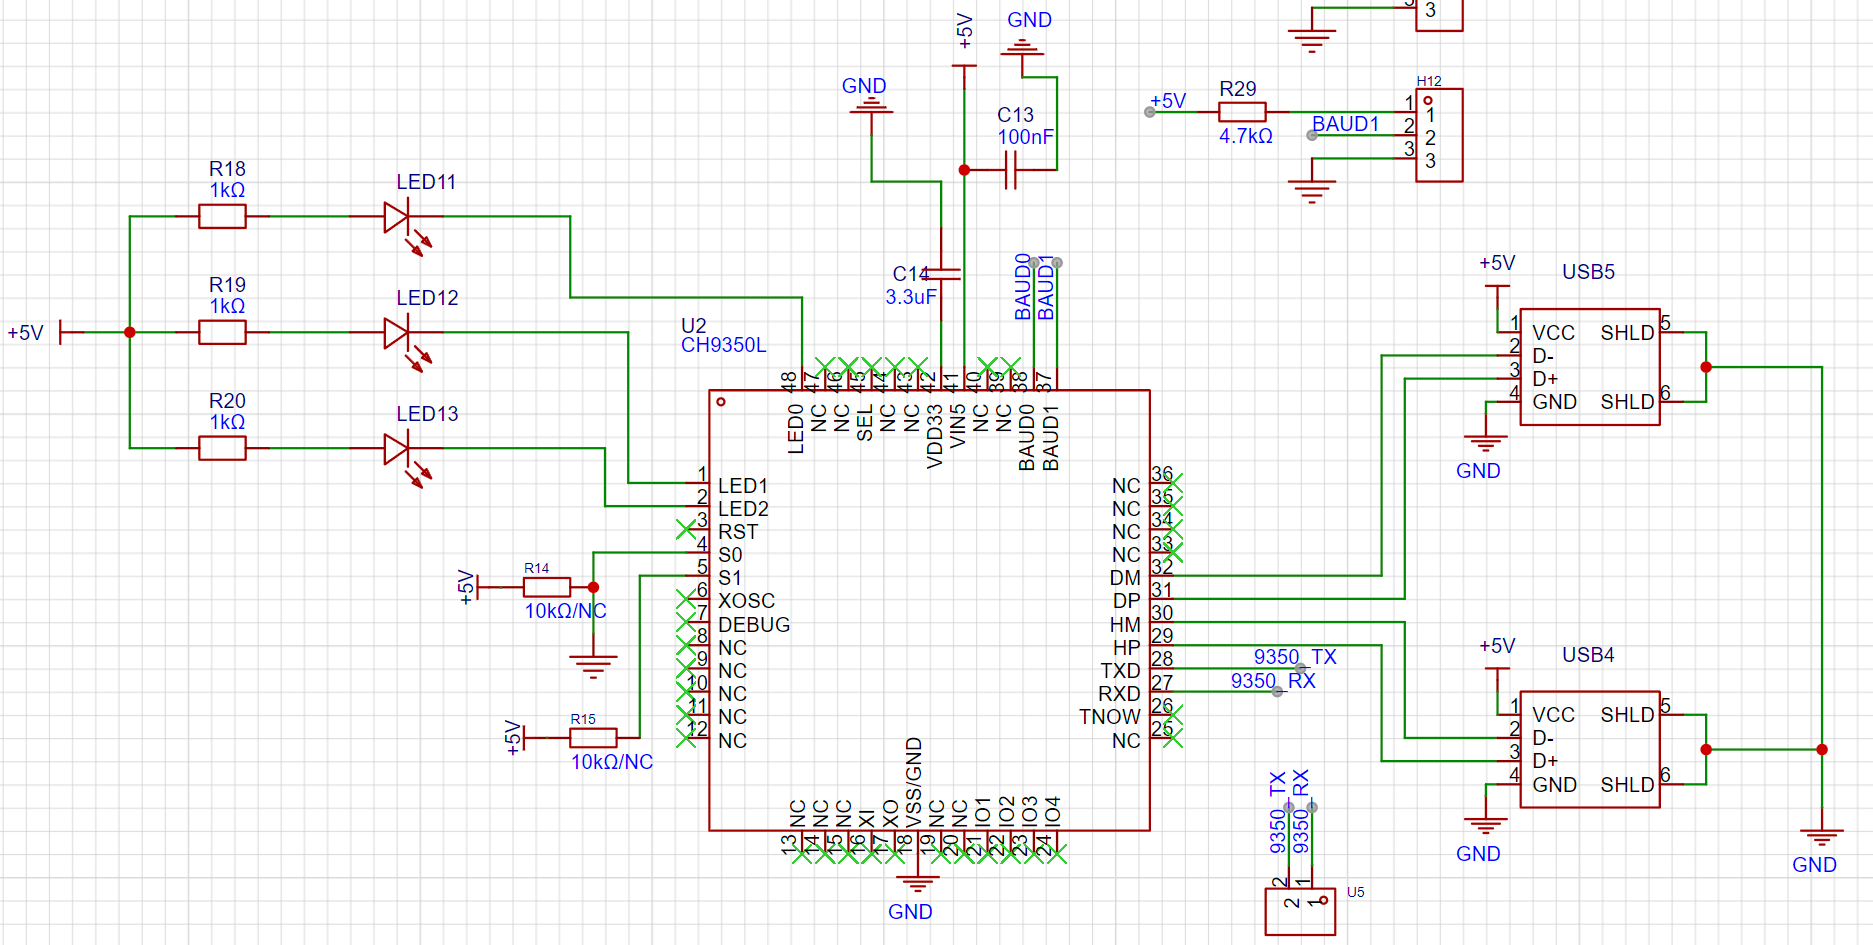Click the HM pin name on the chip

click(x=1125, y=625)
